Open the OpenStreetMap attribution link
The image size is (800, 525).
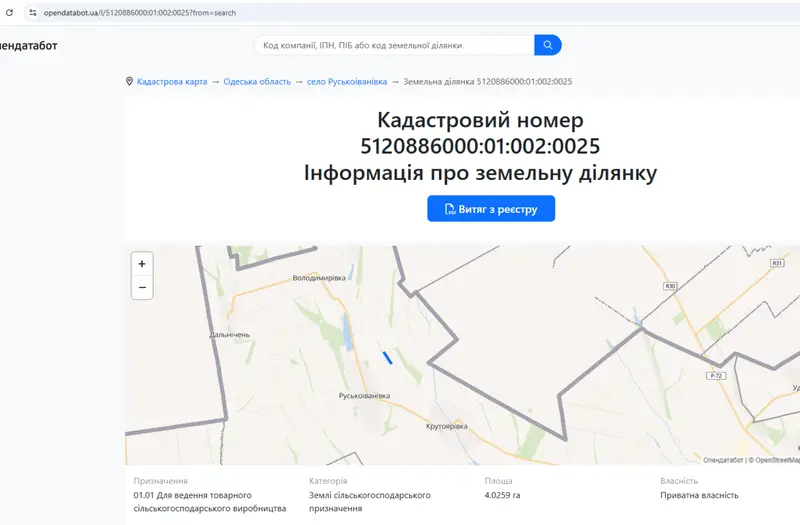pos(777,460)
